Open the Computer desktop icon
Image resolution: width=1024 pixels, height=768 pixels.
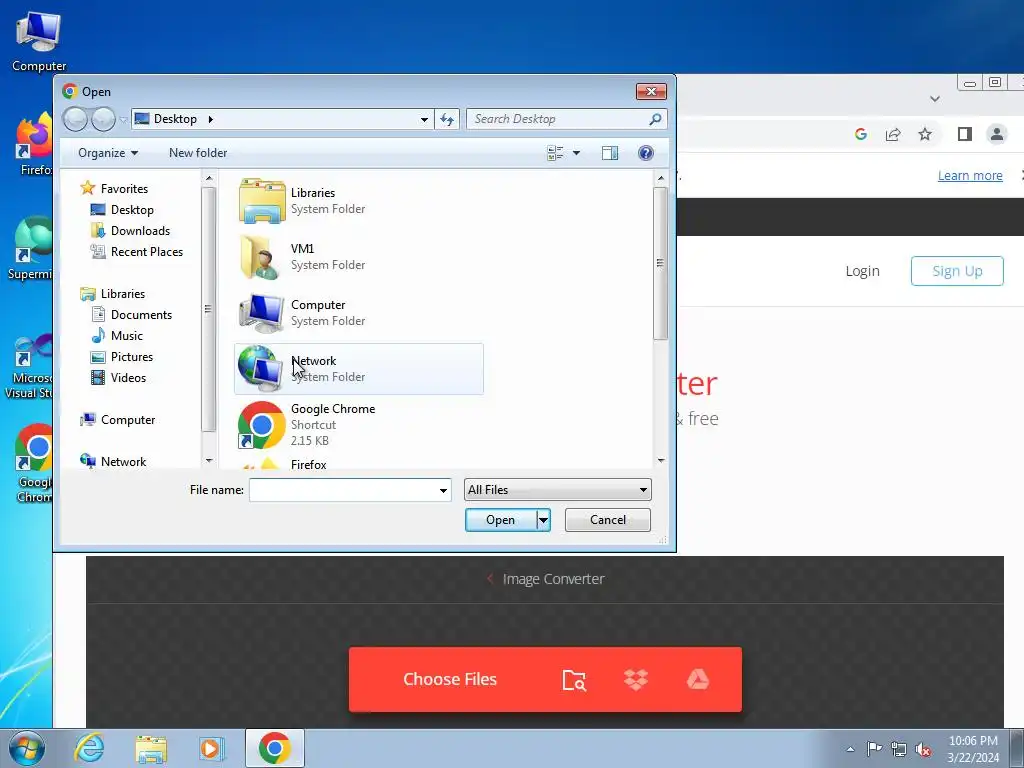pos(39,41)
